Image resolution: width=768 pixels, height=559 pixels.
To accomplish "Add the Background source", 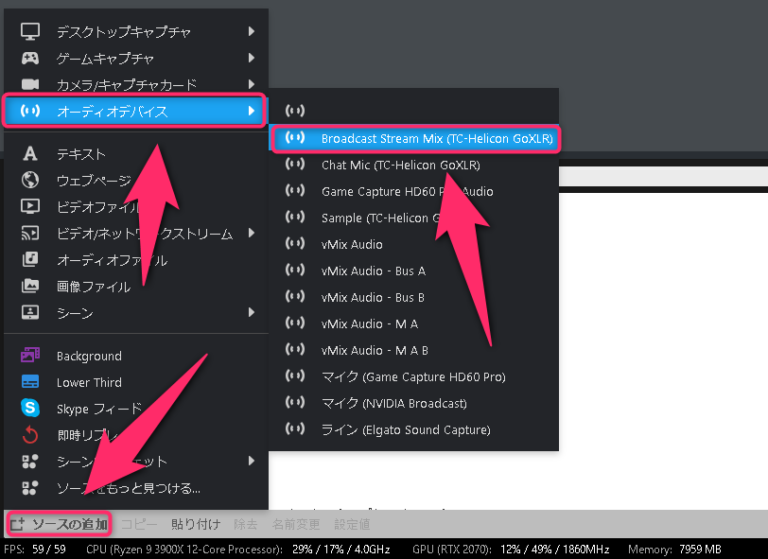I will [x=136, y=356].
